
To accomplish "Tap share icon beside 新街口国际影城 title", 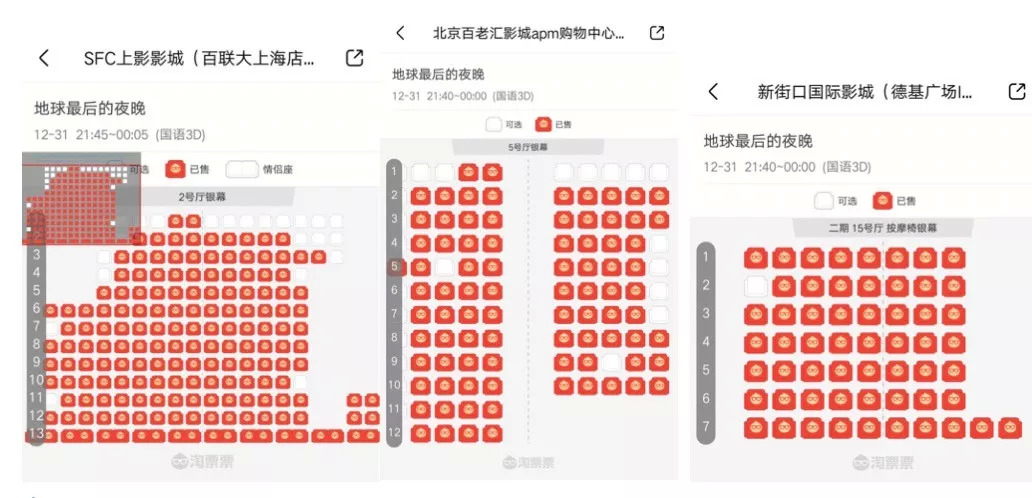I will click(1017, 91).
